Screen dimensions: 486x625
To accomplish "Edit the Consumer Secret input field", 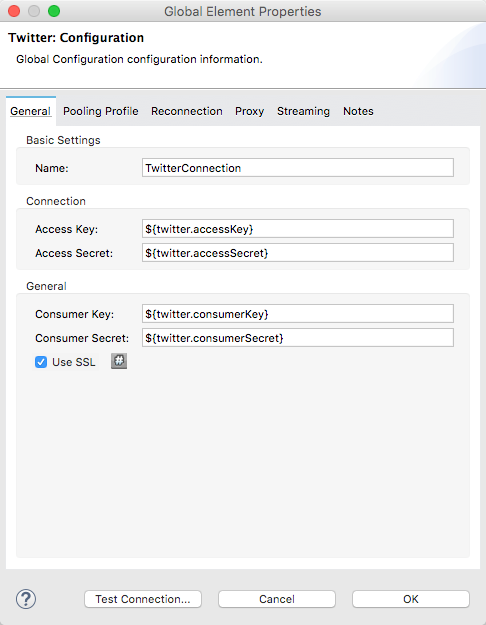I will (x=298, y=338).
